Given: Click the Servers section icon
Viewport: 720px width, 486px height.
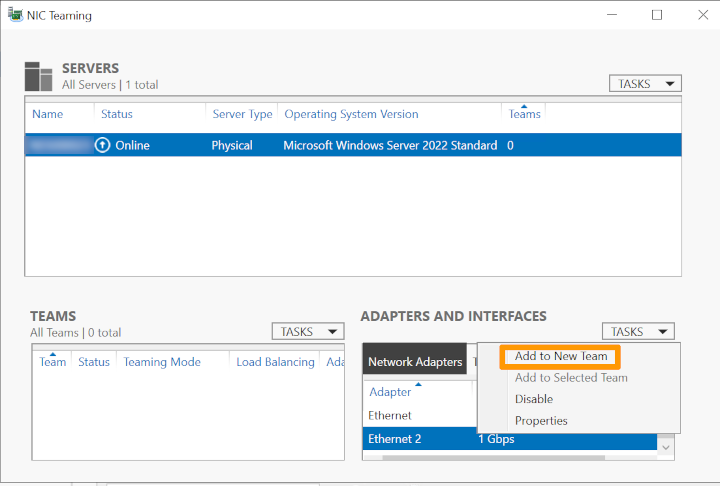Looking at the screenshot, I should [x=39, y=76].
